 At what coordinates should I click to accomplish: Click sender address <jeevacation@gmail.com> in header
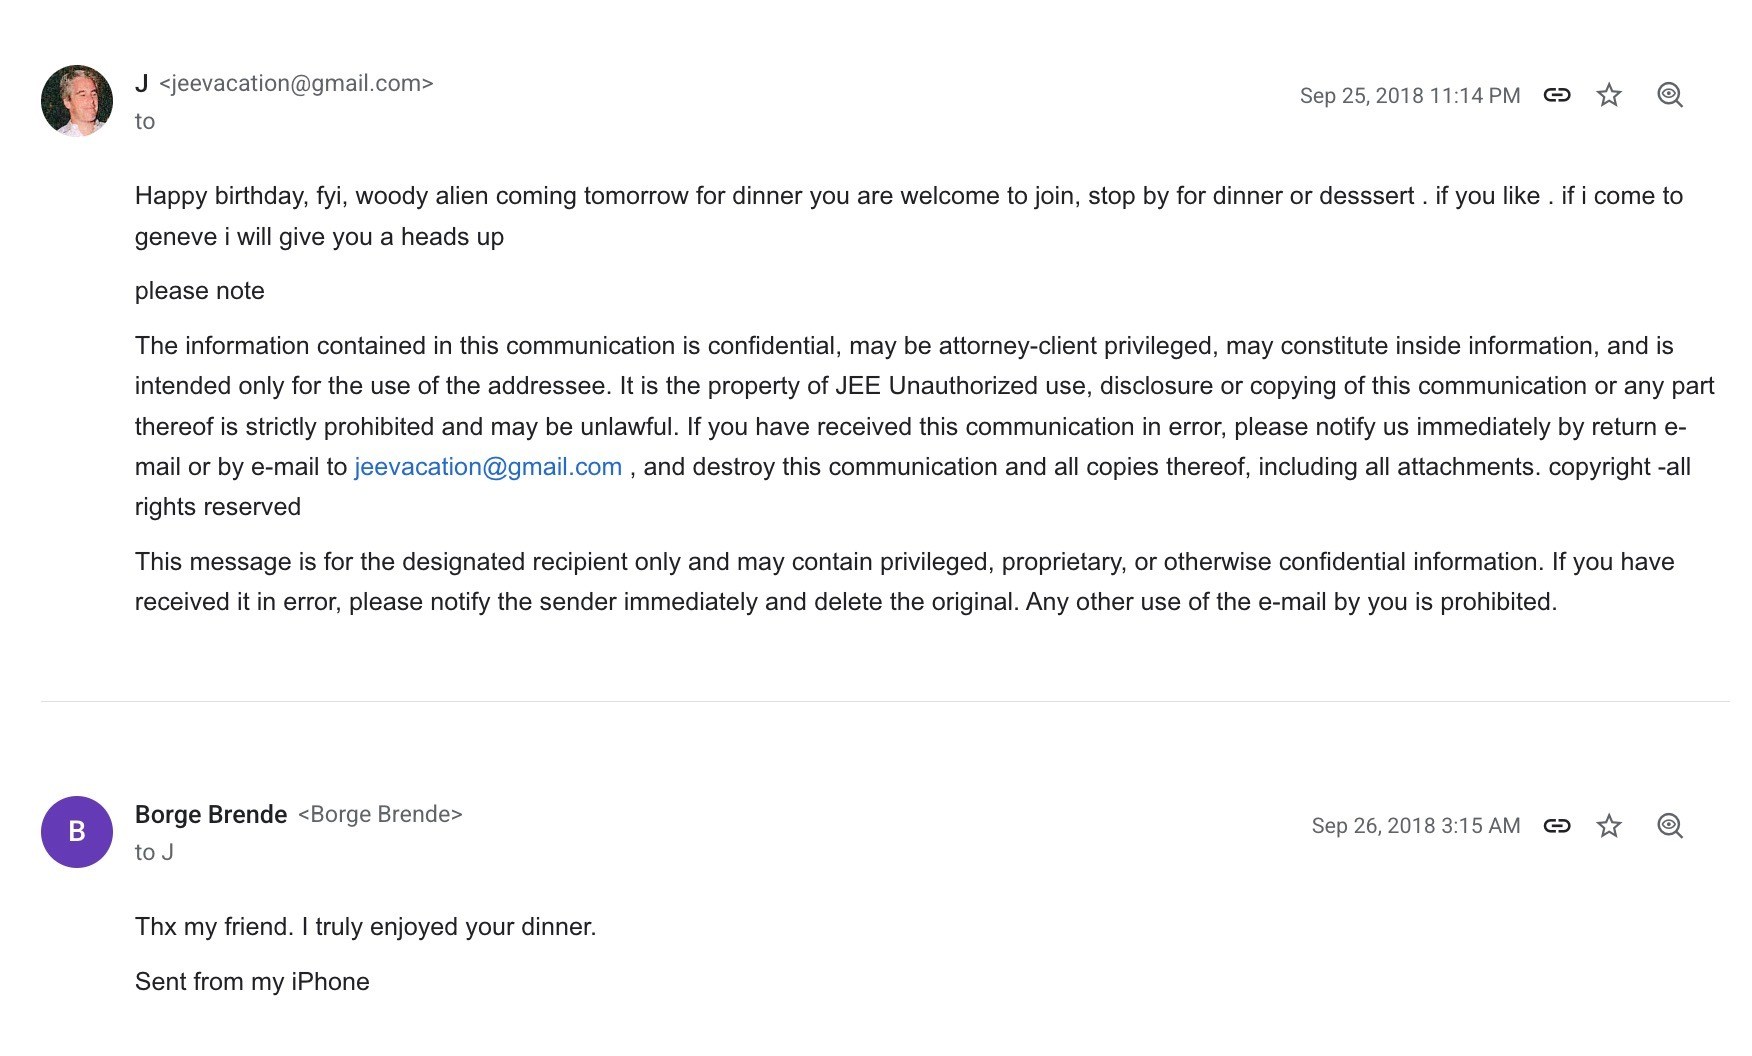tap(296, 83)
